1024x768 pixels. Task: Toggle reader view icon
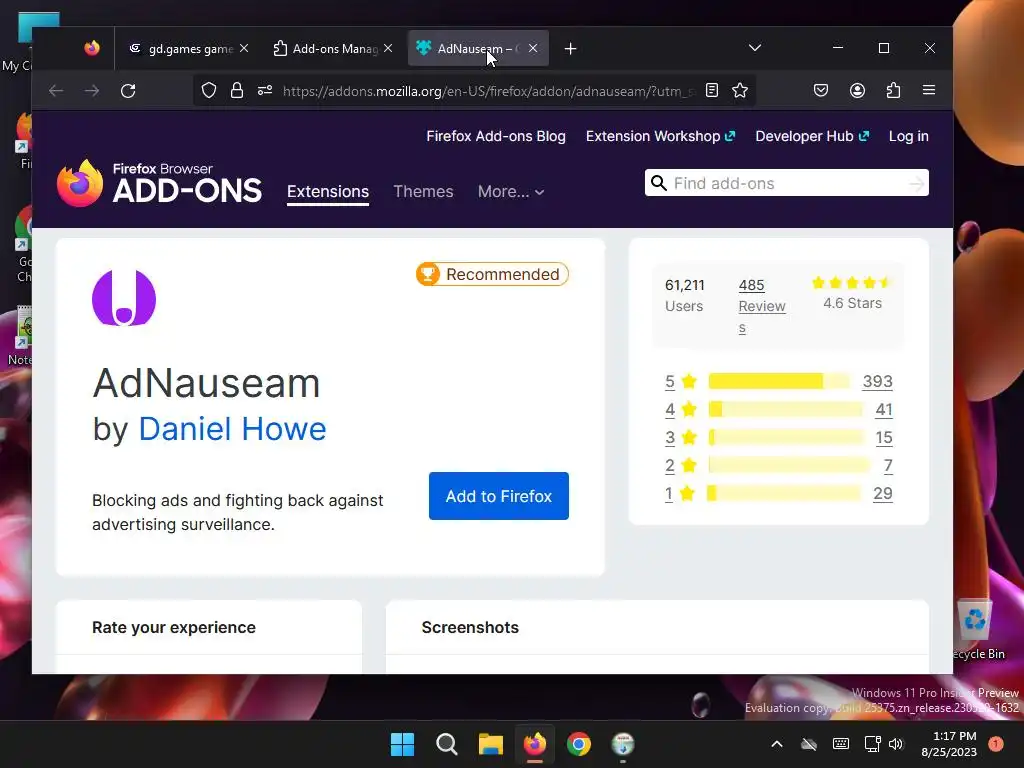click(x=712, y=90)
